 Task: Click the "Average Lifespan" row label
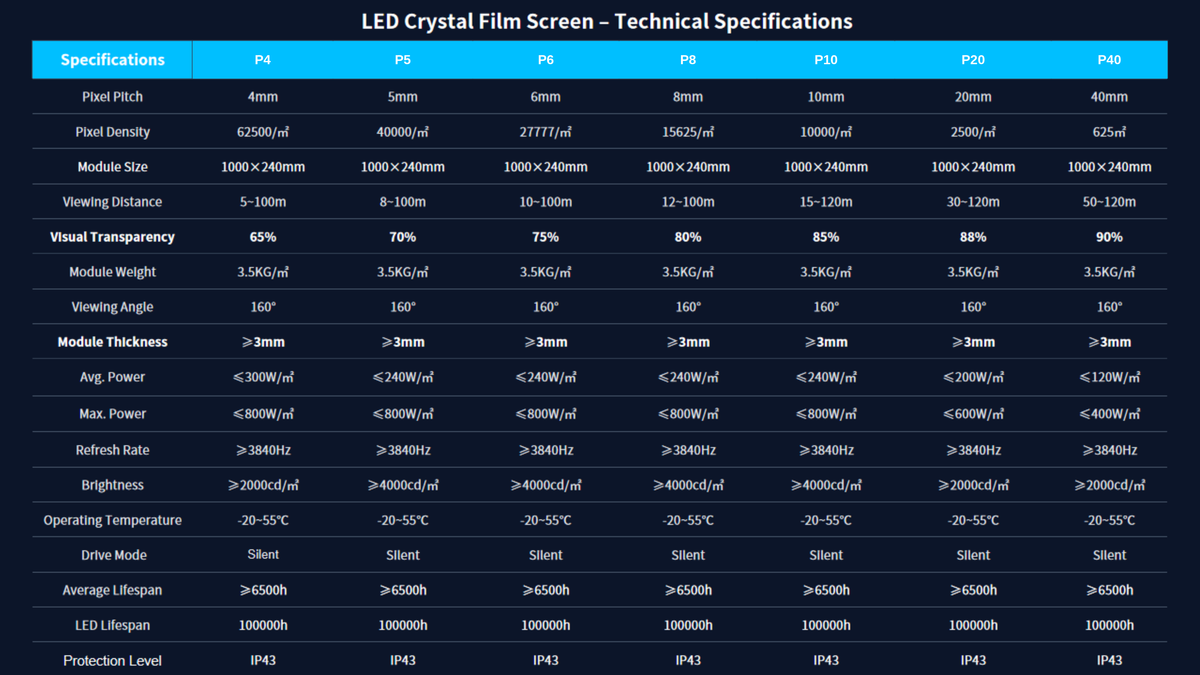tap(112, 590)
